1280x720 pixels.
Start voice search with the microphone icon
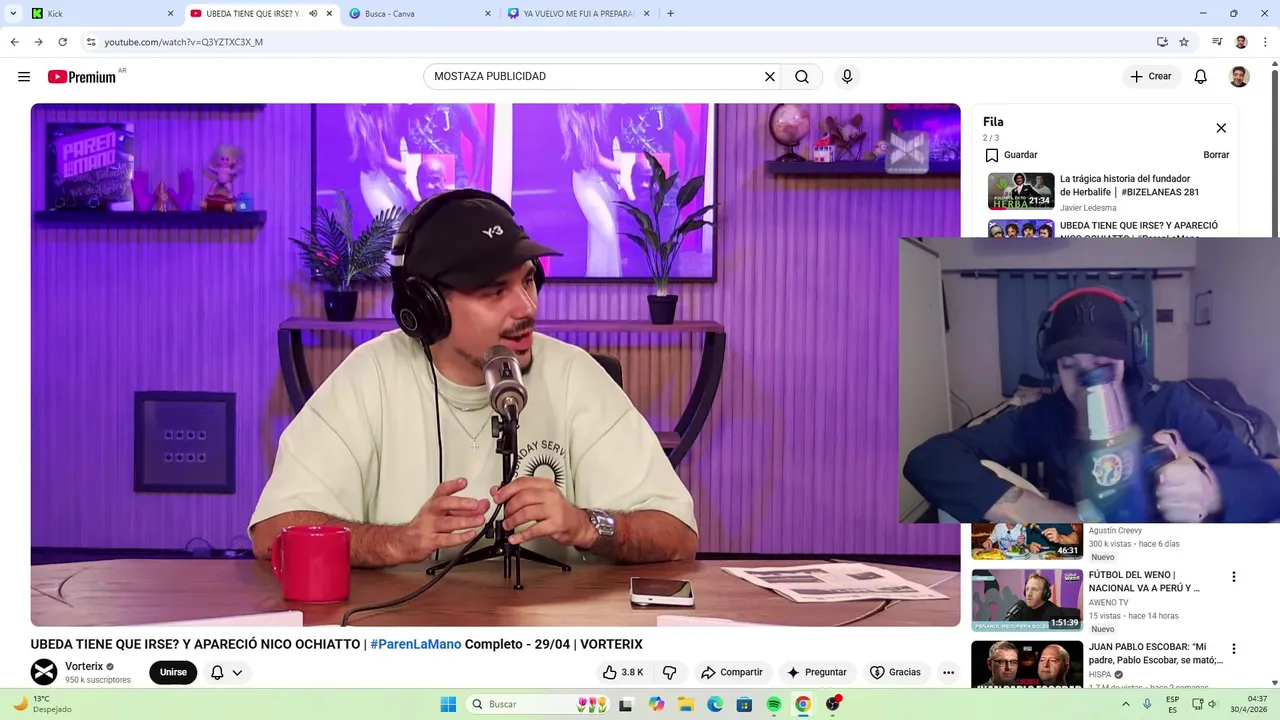(x=847, y=77)
